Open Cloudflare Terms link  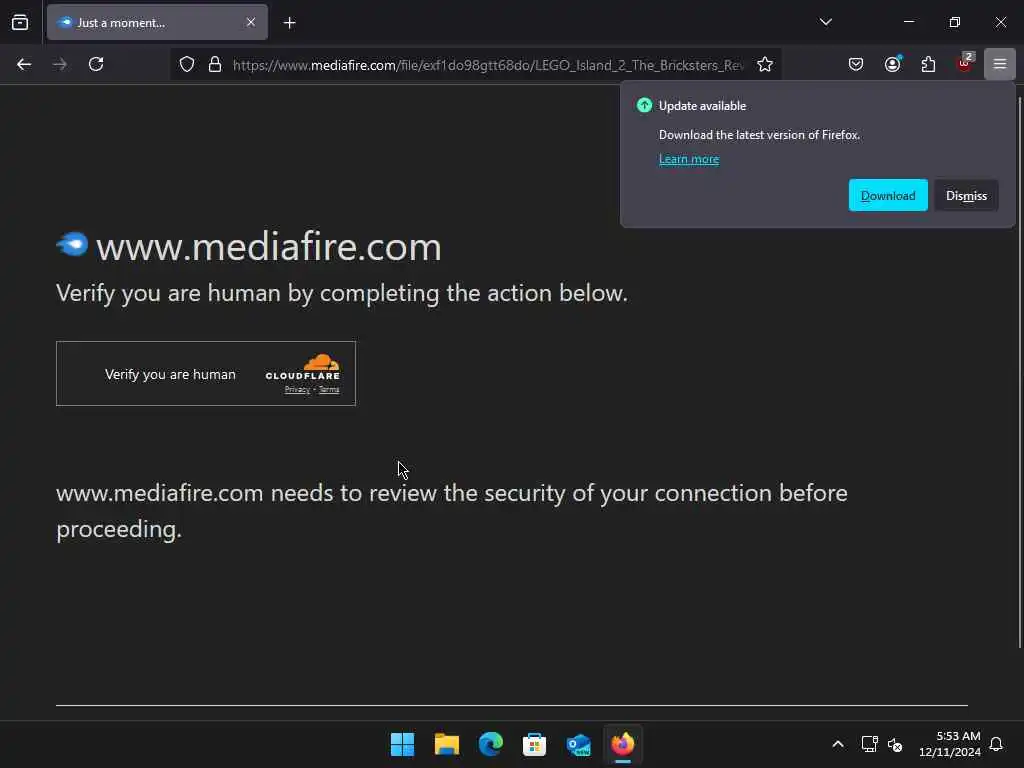tap(329, 389)
